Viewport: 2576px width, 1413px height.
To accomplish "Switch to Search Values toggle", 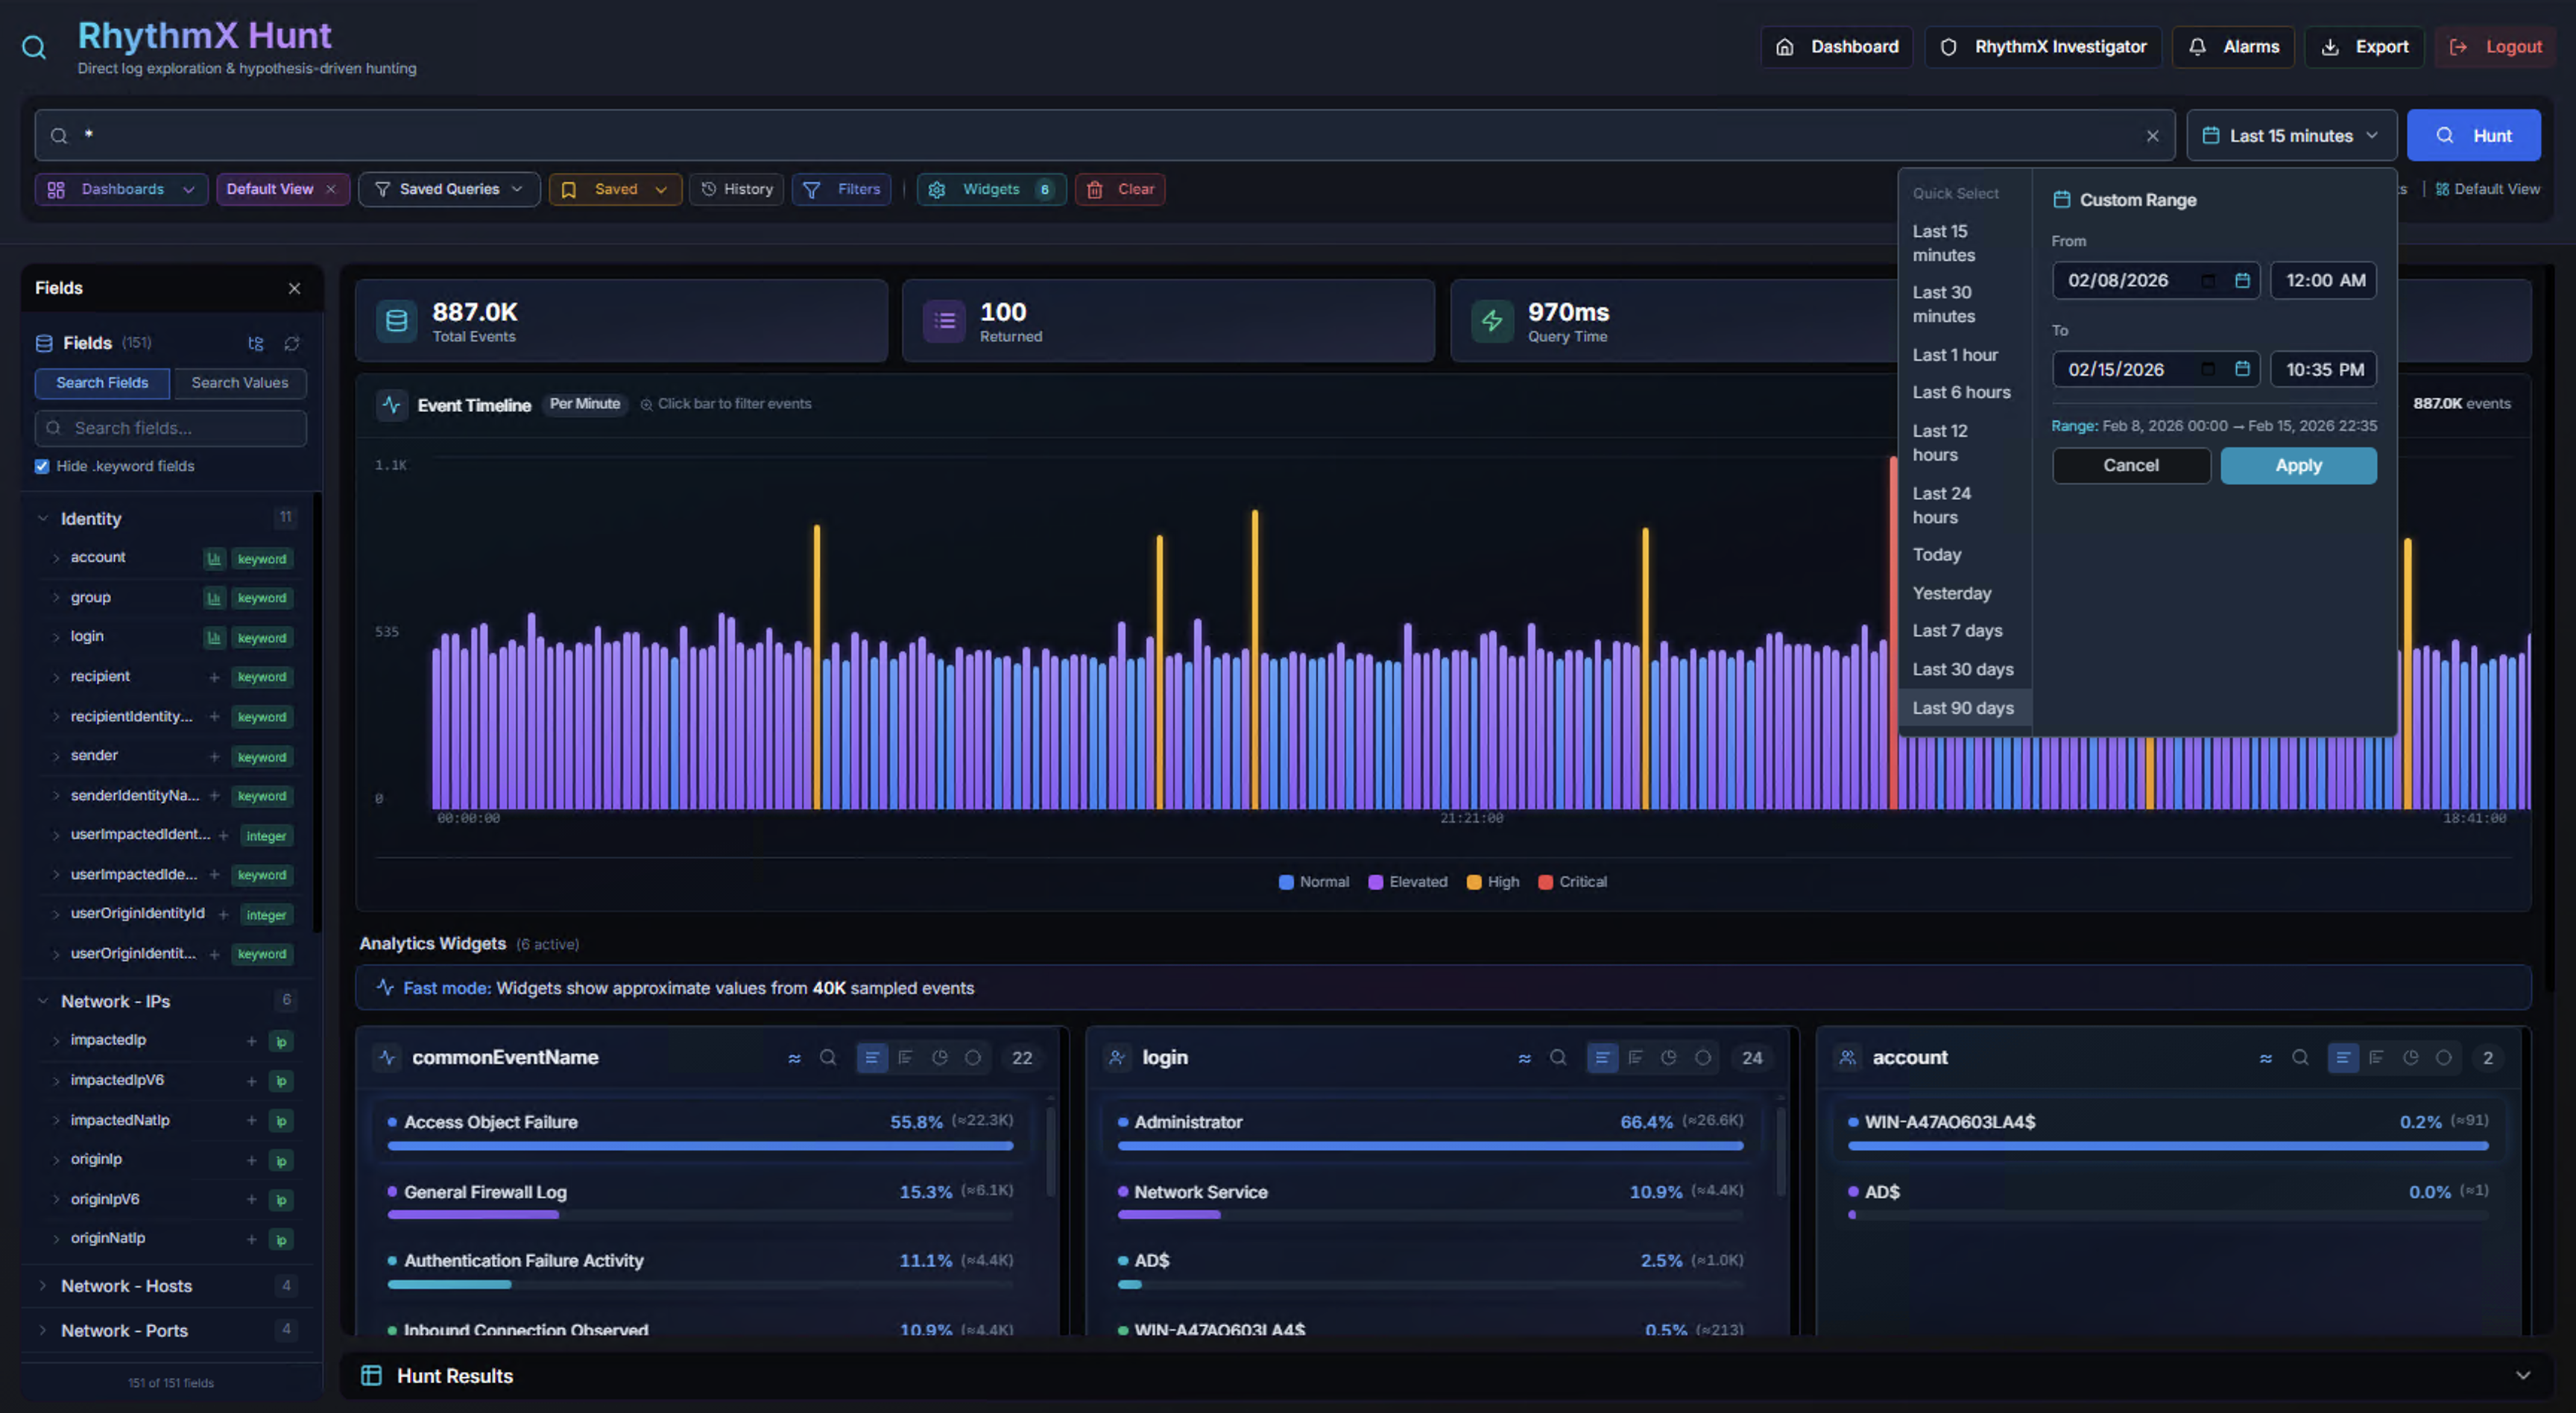I will point(239,383).
